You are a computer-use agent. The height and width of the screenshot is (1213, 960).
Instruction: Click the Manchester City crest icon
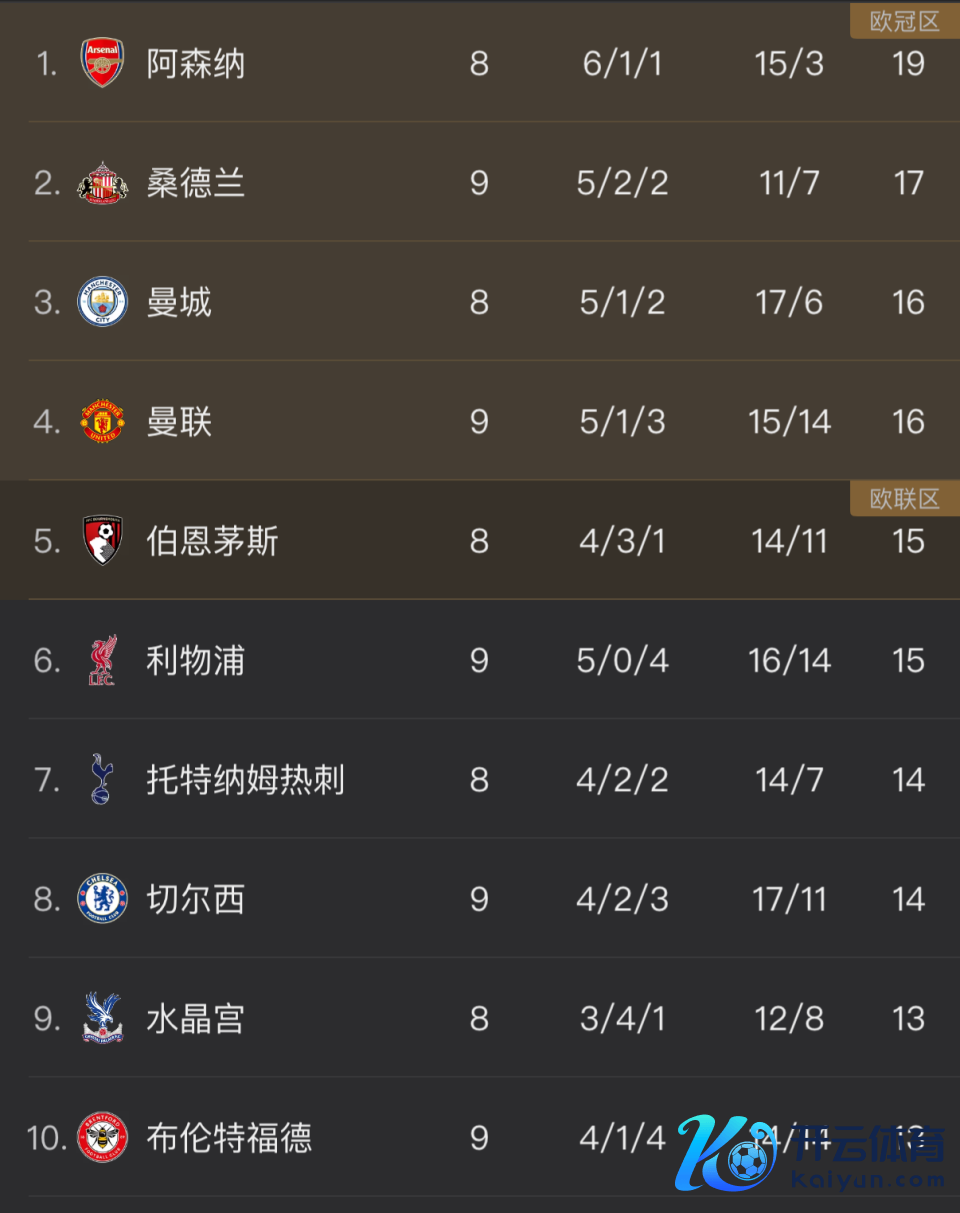[102, 302]
